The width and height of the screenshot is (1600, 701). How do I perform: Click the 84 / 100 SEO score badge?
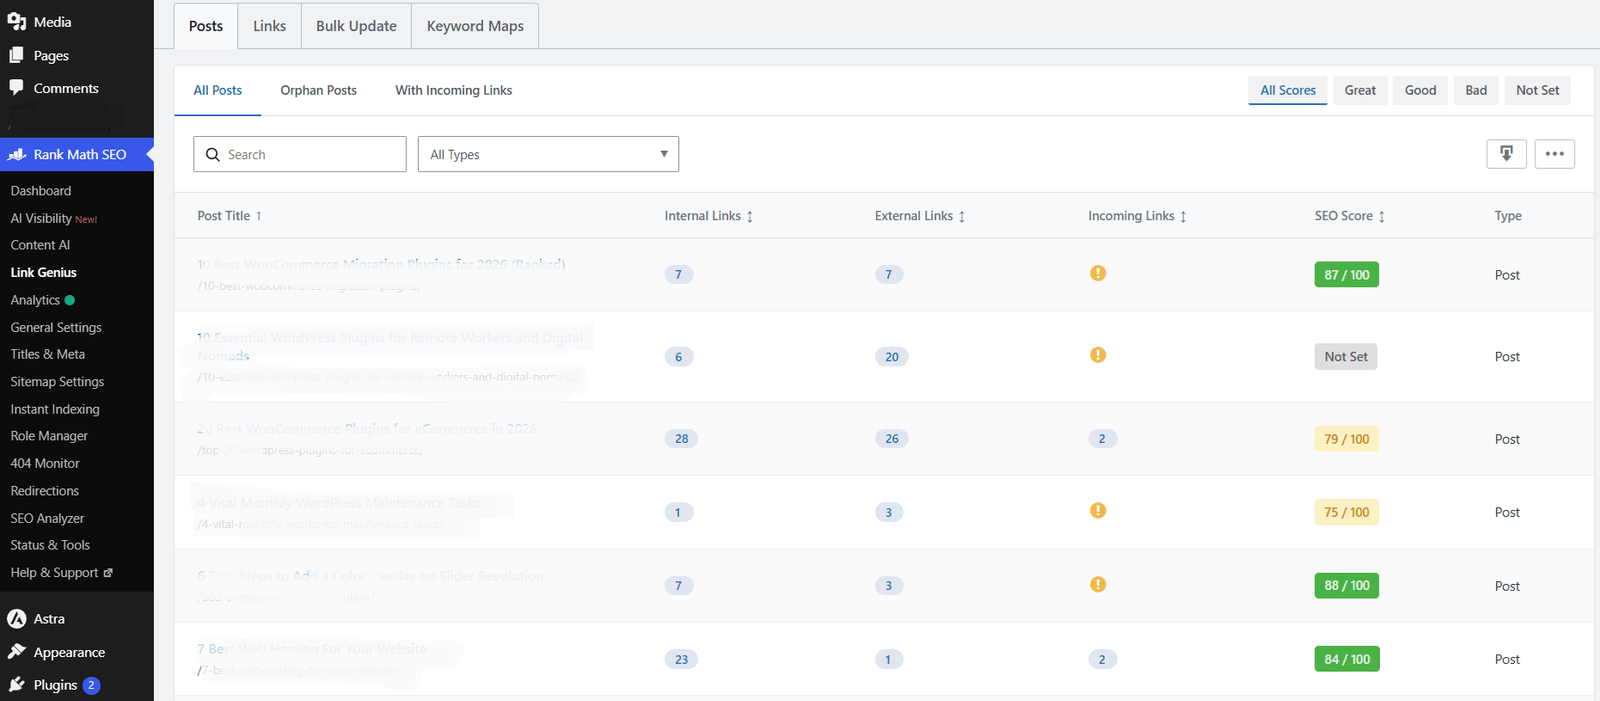(1347, 659)
